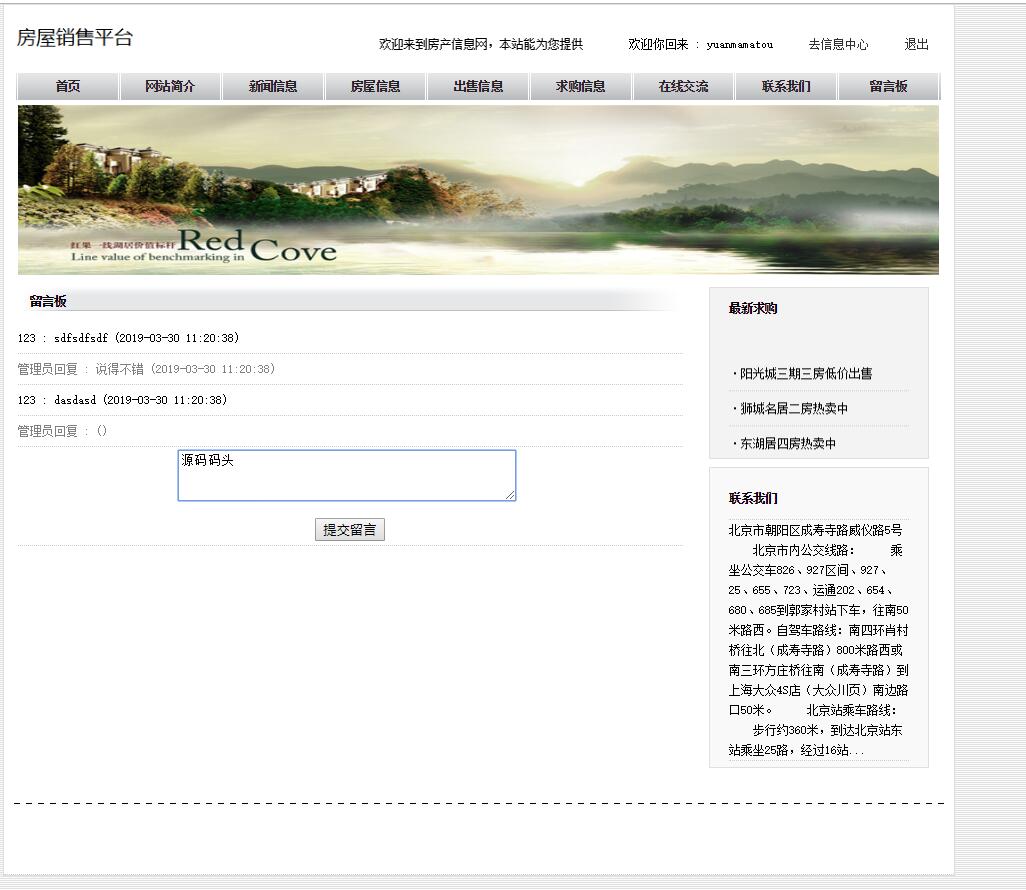Image resolution: width=1026 pixels, height=890 pixels.
Task: Click the 去信息中心 link
Action: click(x=840, y=44)
